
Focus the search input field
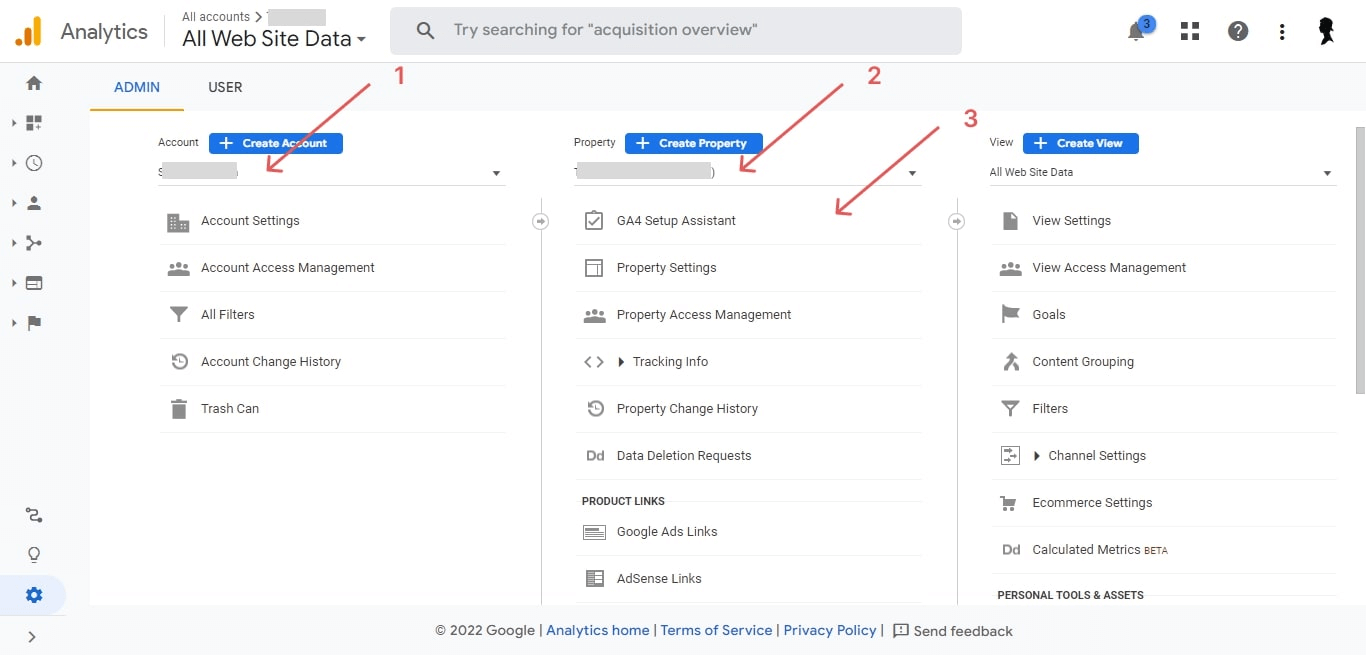(676, 31)
